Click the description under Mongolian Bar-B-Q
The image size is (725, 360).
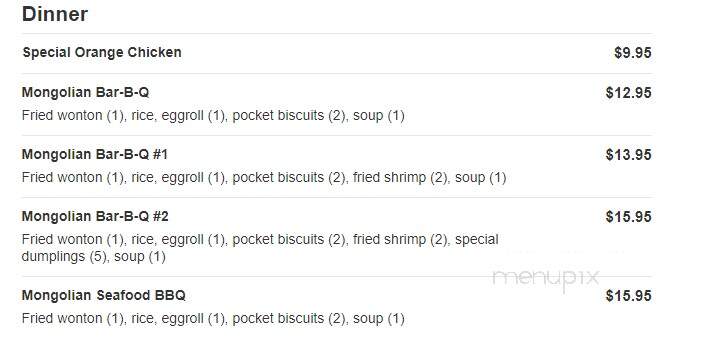tap(213, 116)
